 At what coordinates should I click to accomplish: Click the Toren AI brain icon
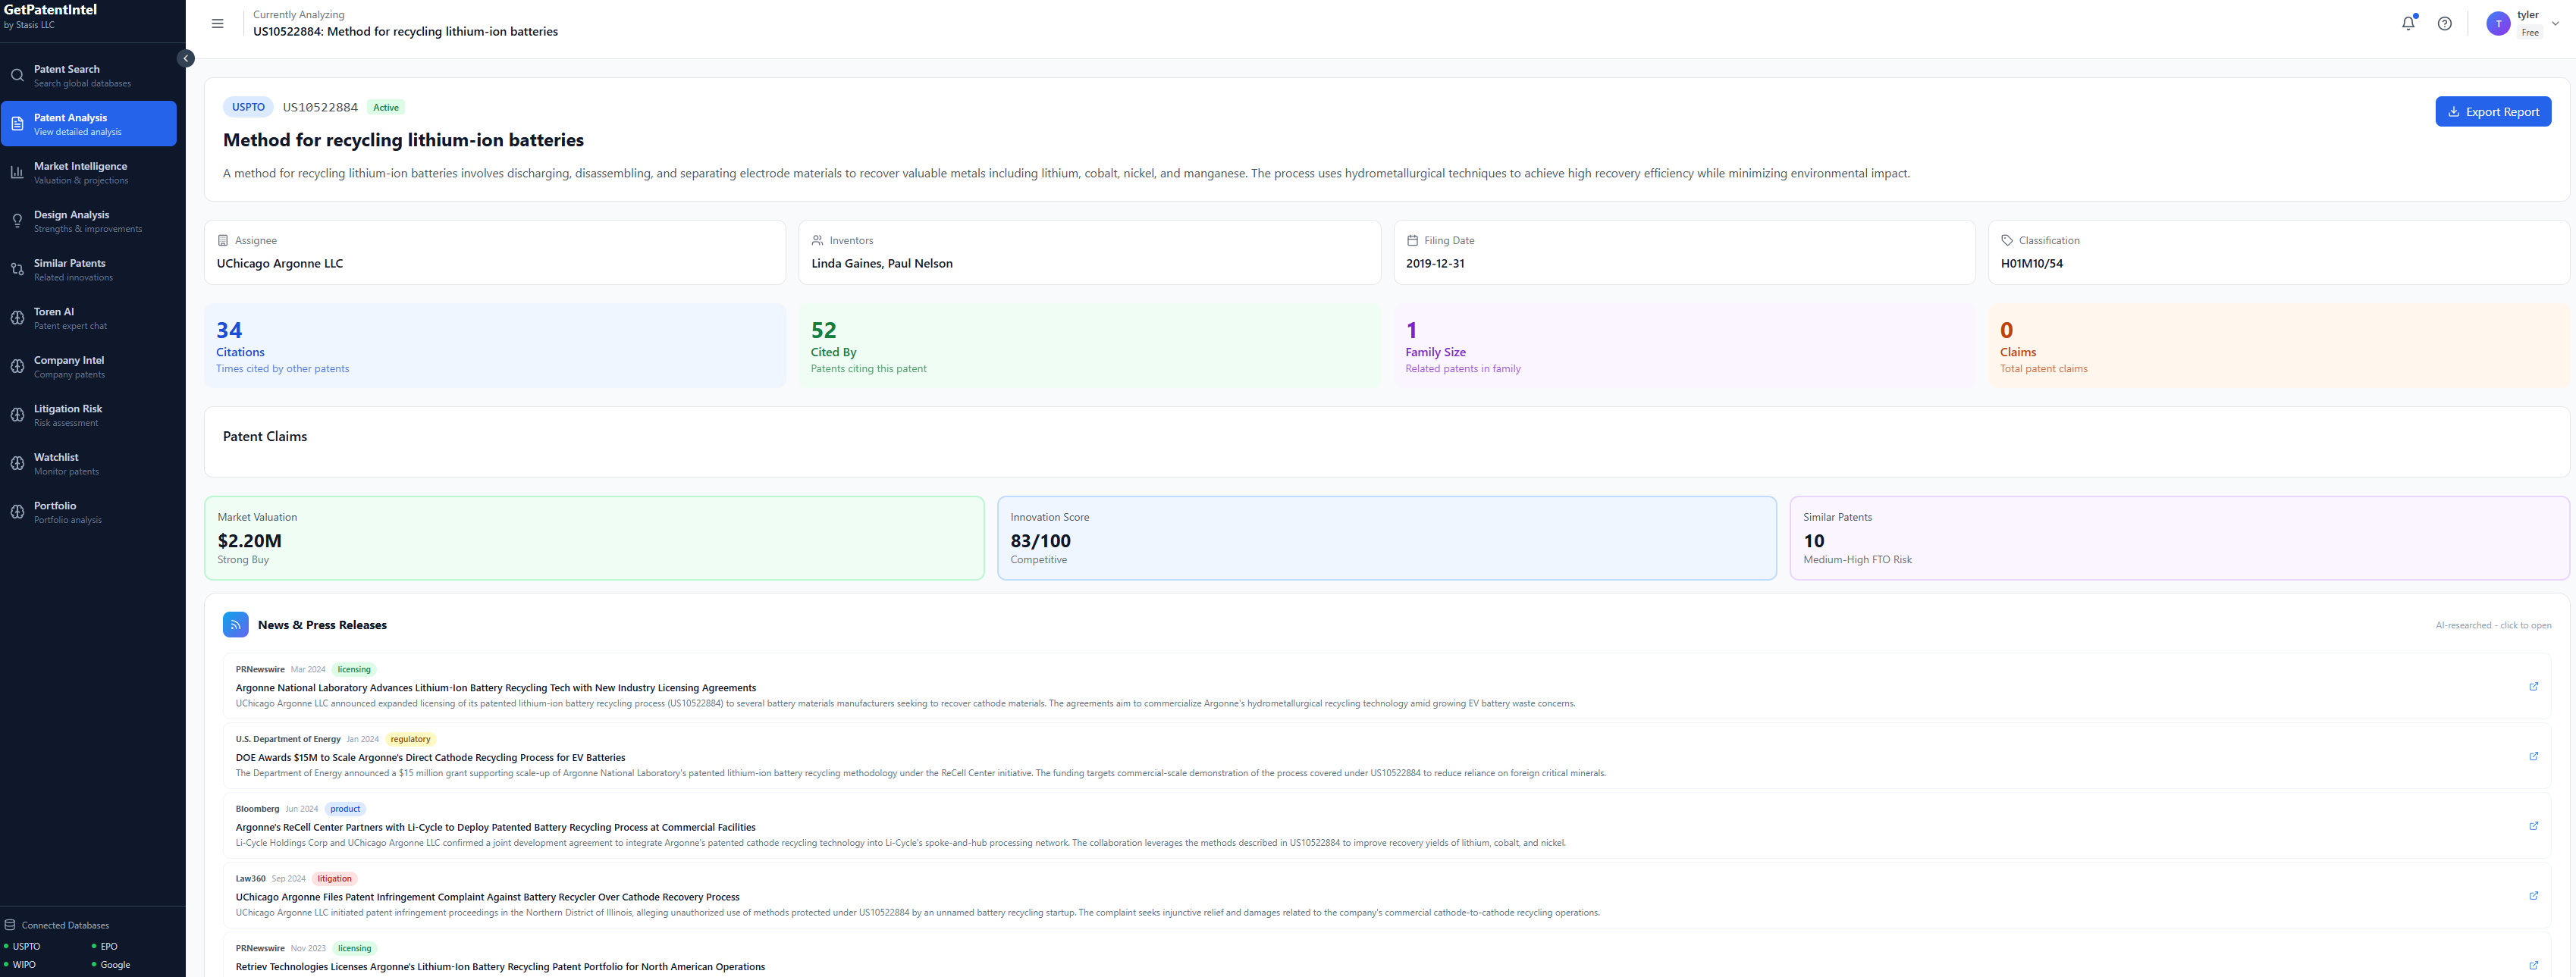tap(17, 318)
